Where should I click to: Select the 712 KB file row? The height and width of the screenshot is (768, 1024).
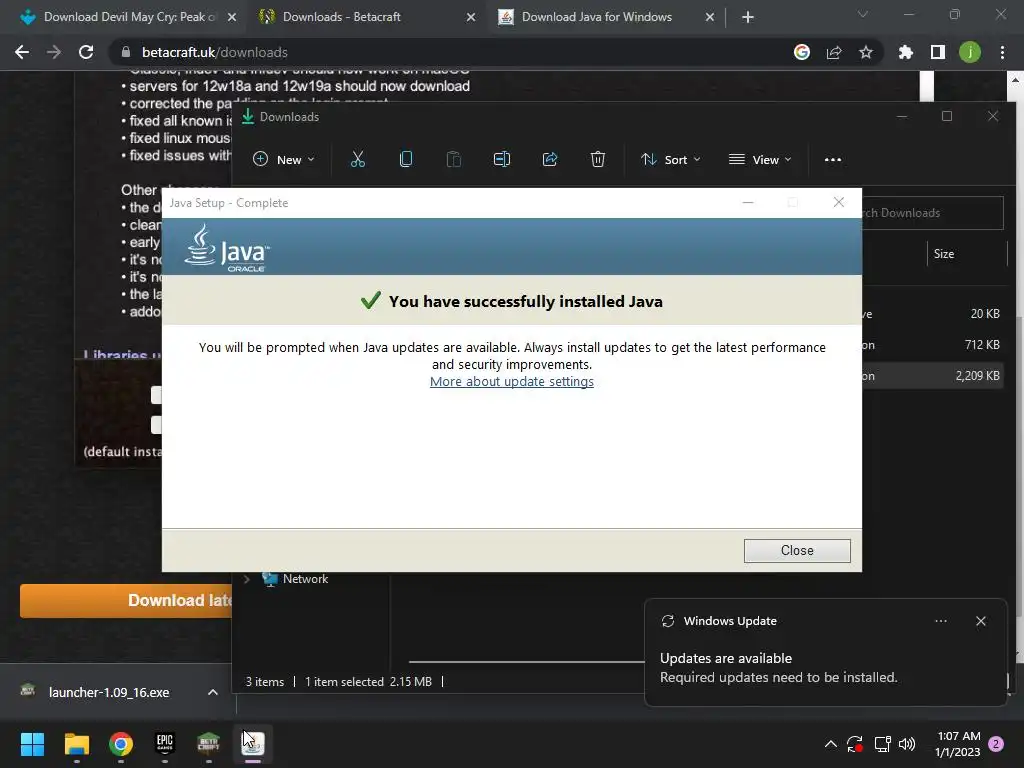[933, 344]
